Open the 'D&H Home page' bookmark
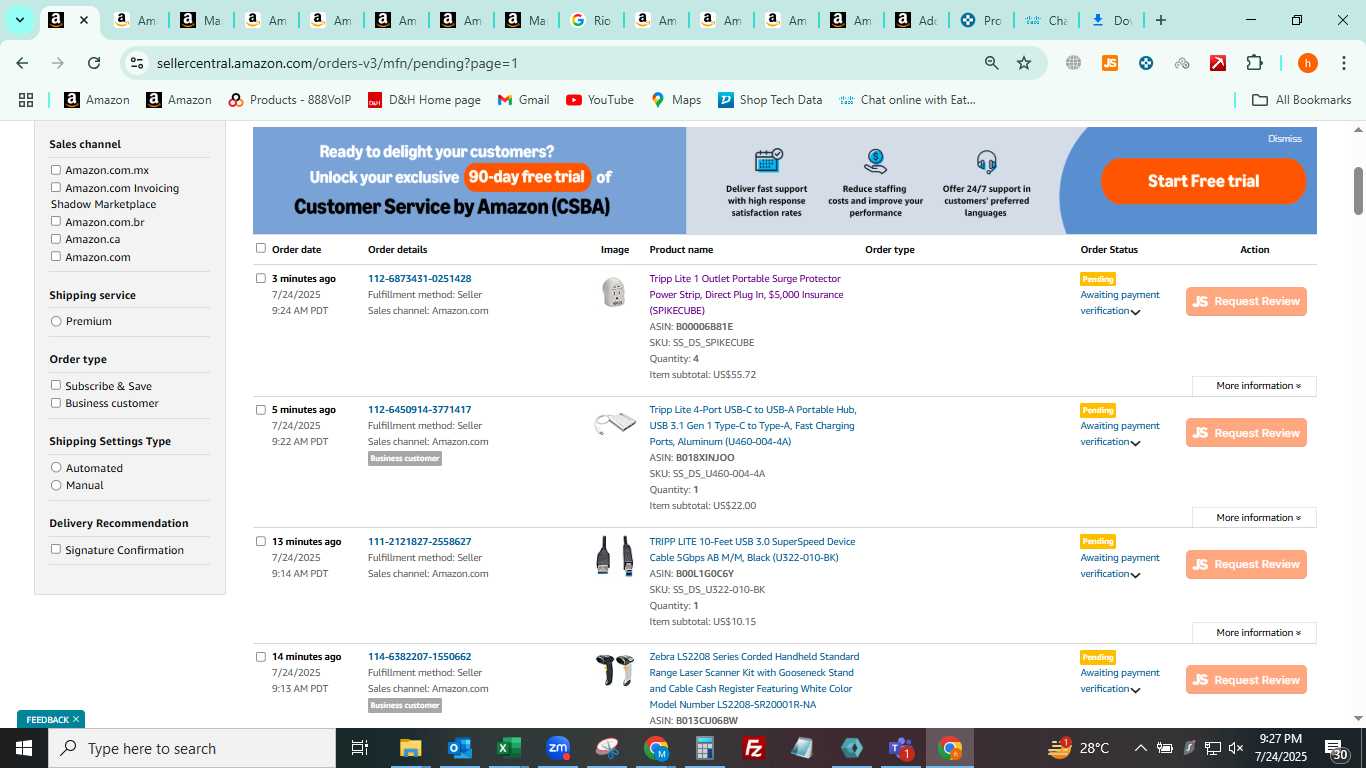This screenshot has width=1366, height=768. coord(424,100)
